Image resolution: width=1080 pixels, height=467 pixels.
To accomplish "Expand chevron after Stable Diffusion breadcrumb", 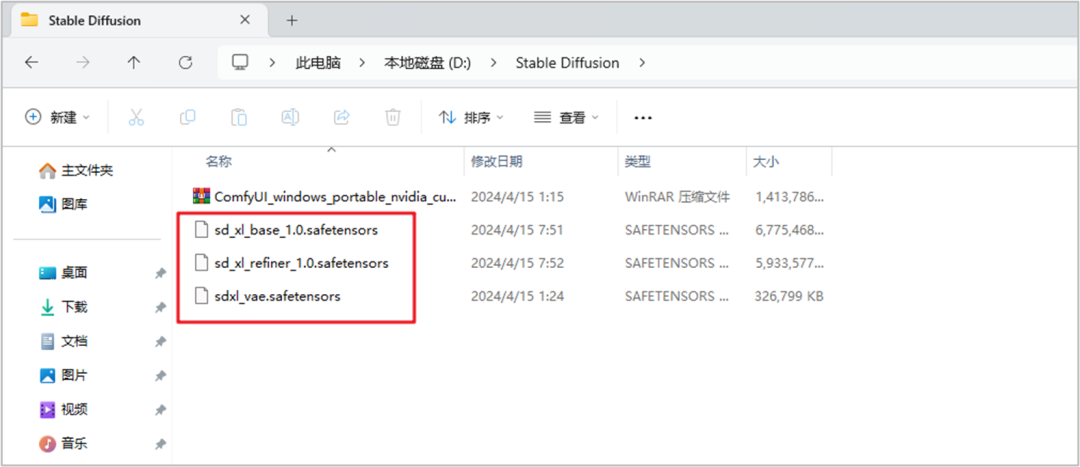I will click(x=642, y=63).
